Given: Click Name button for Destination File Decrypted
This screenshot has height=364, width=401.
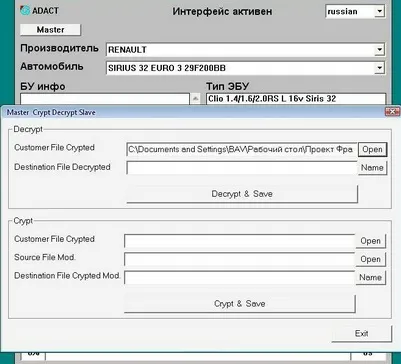Looking at the screenshot, I should click(372, 168).
